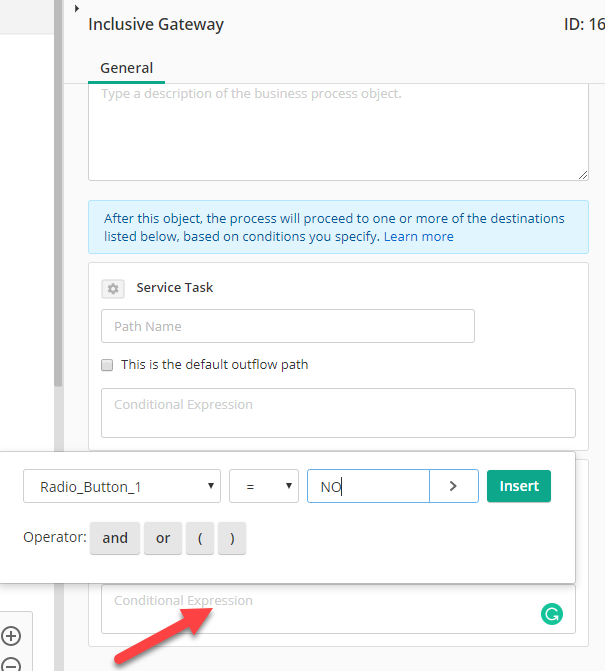Focus the Service Task Conditional Expression box
605x671 pixels.
[338, 413]
